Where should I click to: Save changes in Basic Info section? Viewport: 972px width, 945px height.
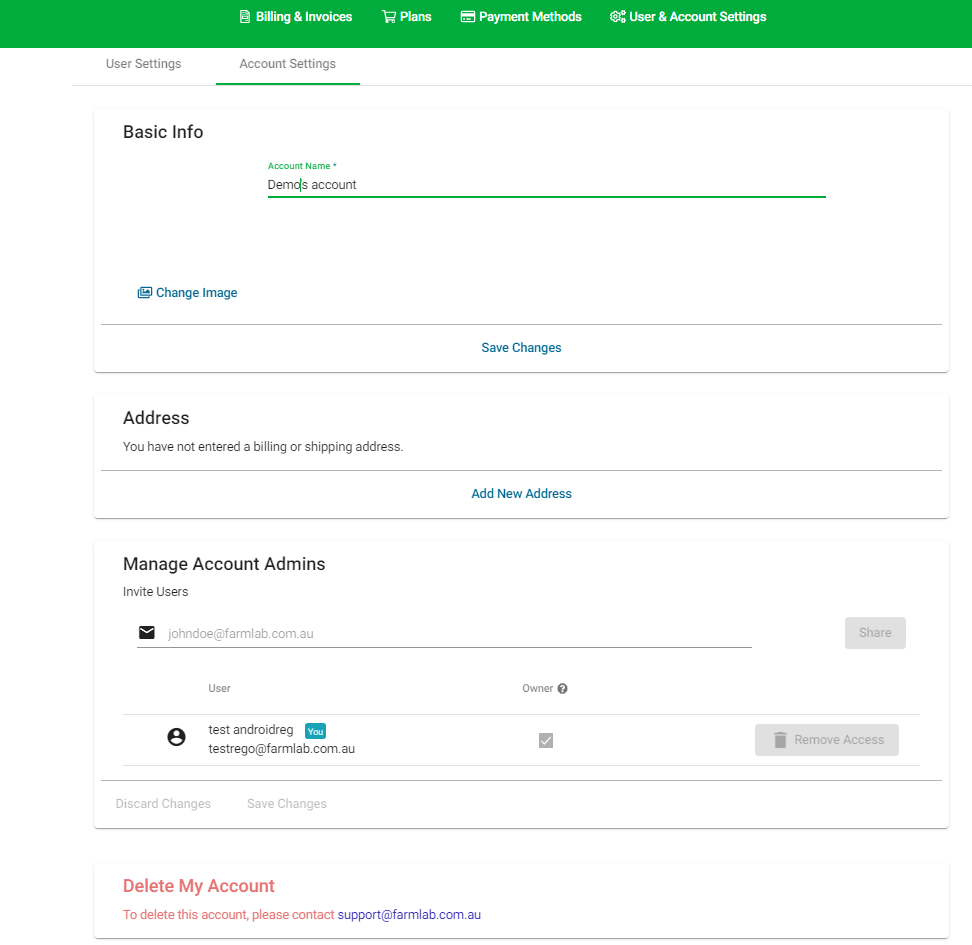click(521, 348)
